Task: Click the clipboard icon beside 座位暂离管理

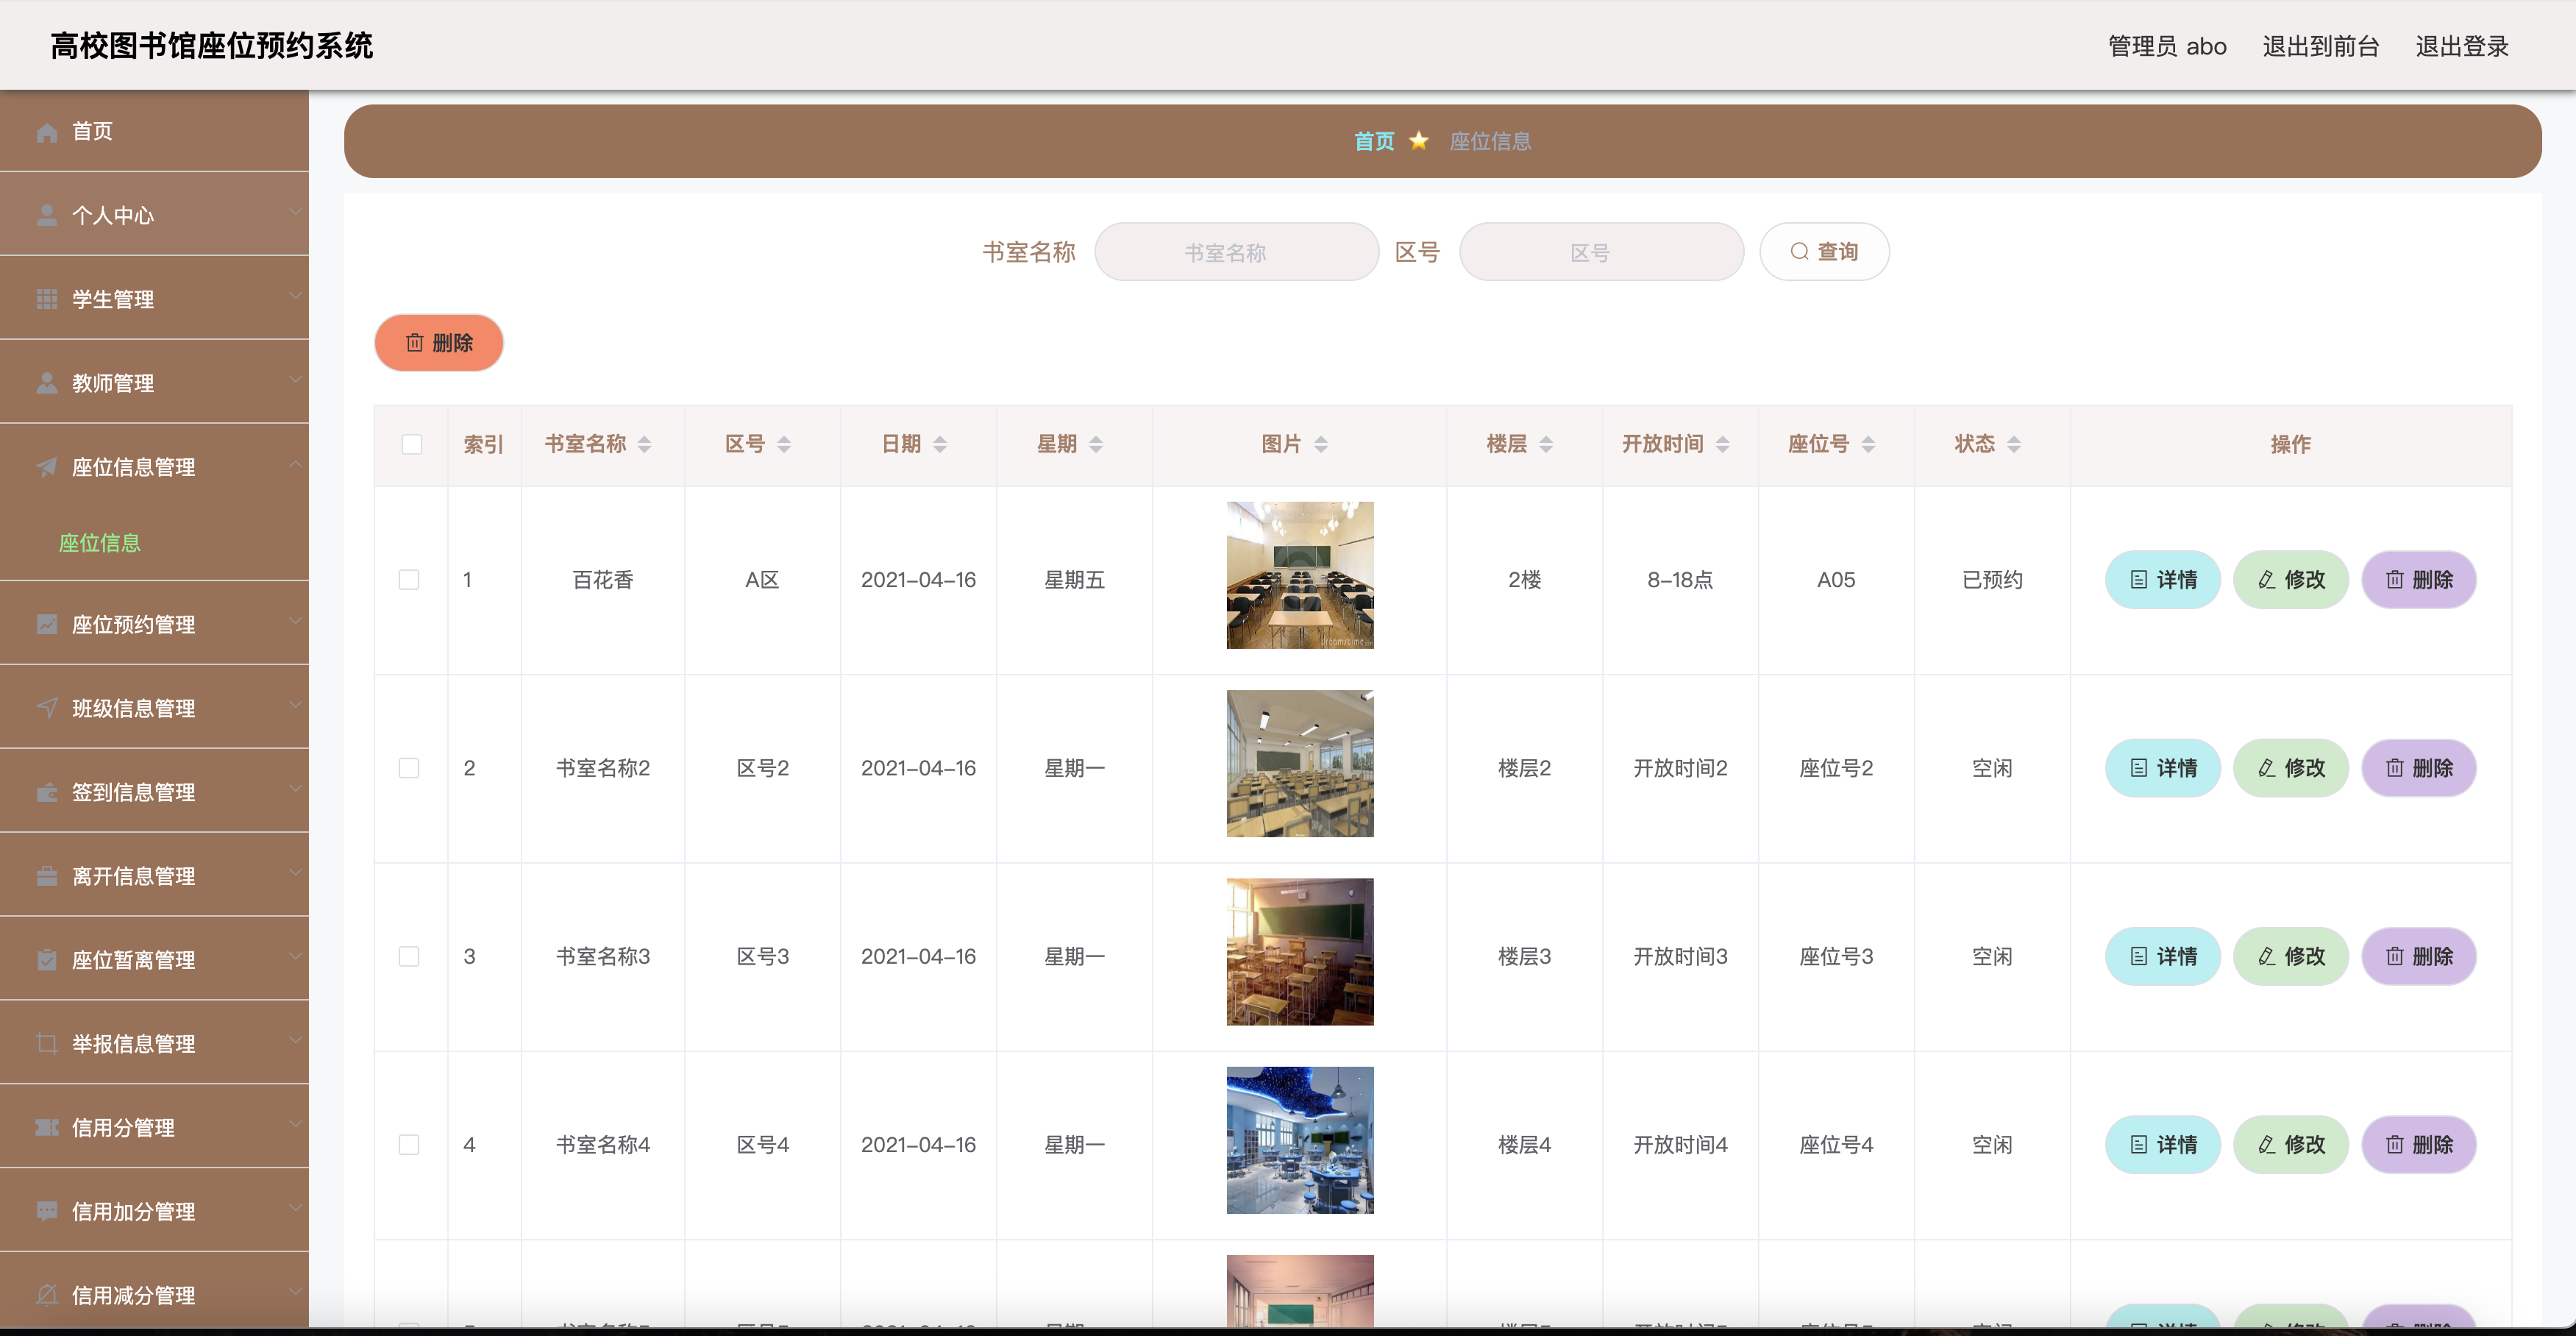Action: [x=47, y=961]
